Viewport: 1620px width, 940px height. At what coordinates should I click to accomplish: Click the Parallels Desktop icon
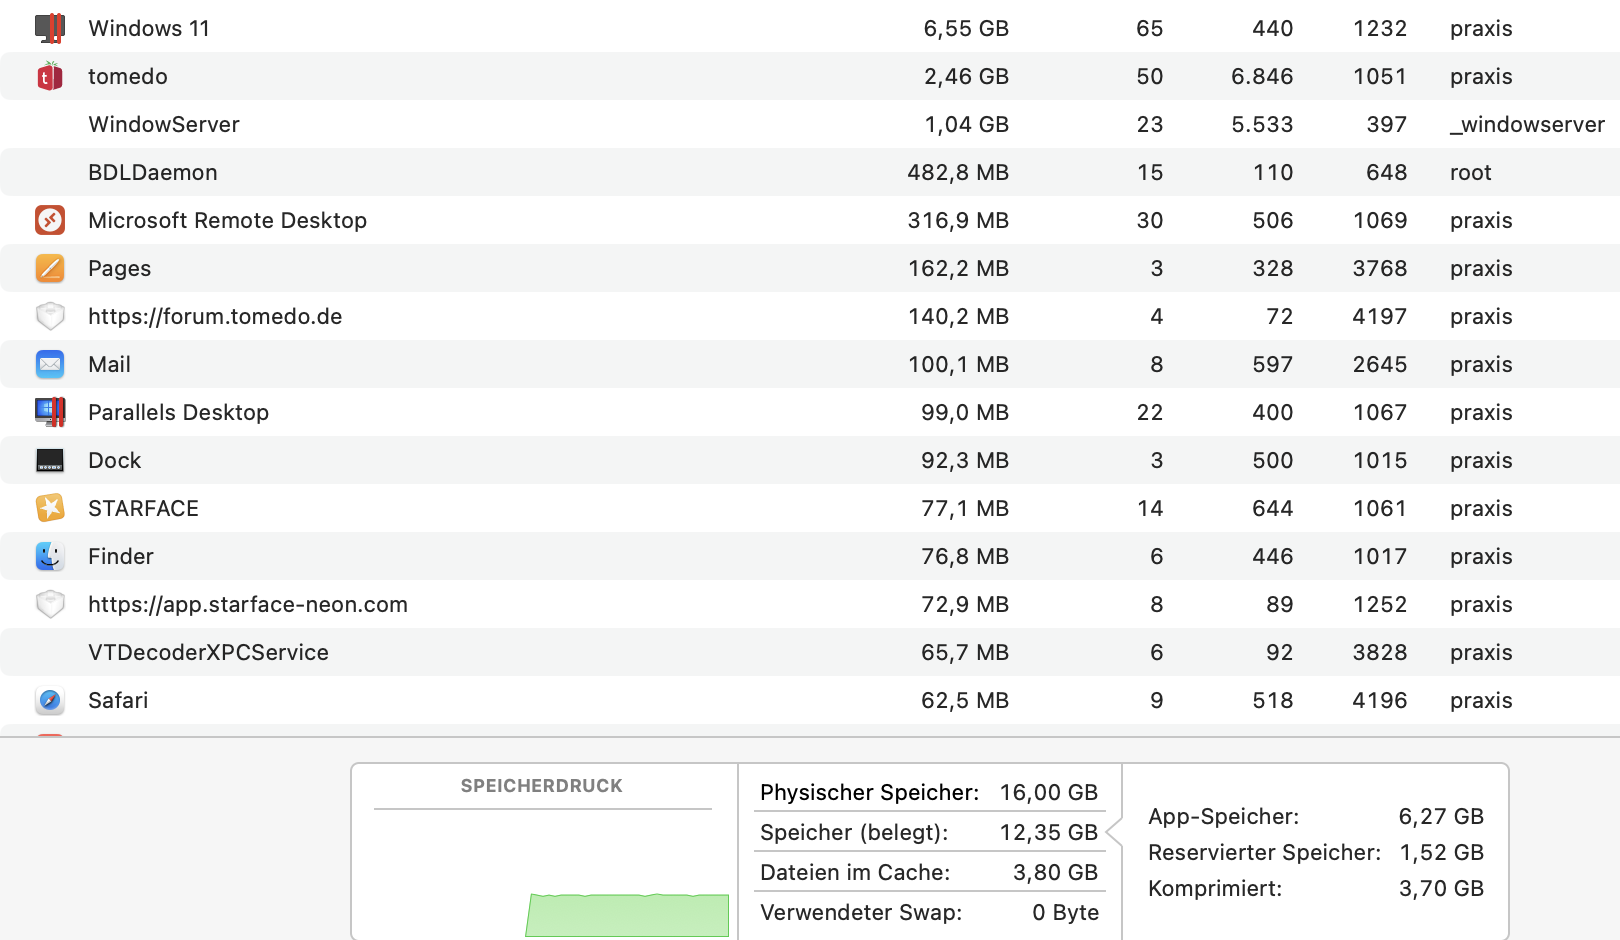[x=50, y=412]
